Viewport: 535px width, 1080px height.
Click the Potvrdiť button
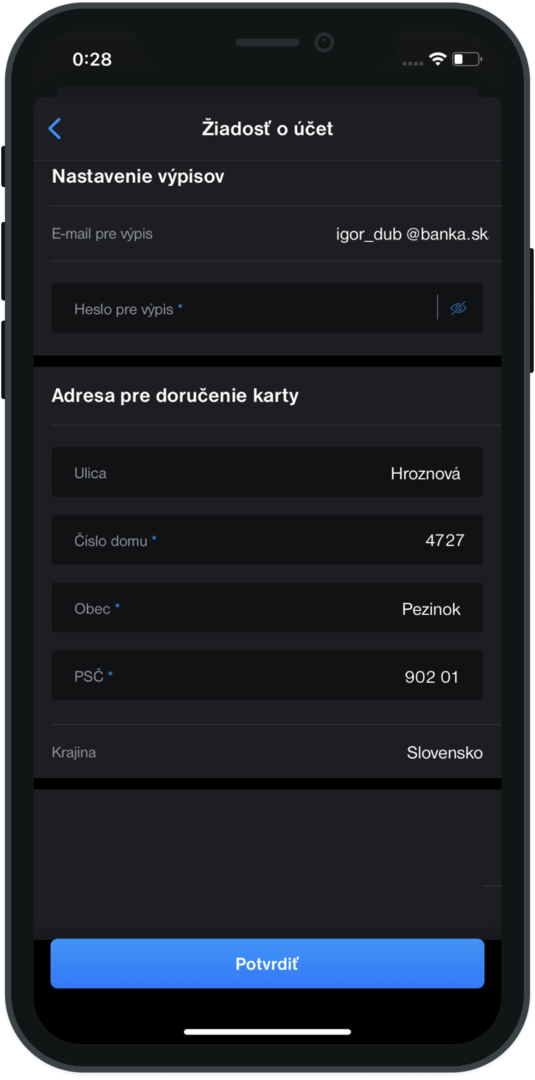(267, 964)
